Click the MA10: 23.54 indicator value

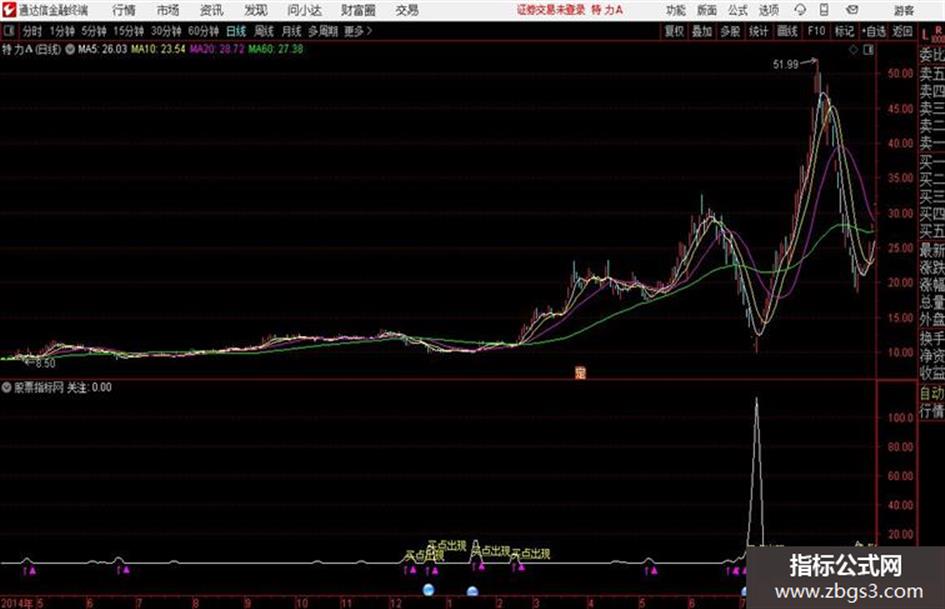pyautogui.click(x=159, y=49)
